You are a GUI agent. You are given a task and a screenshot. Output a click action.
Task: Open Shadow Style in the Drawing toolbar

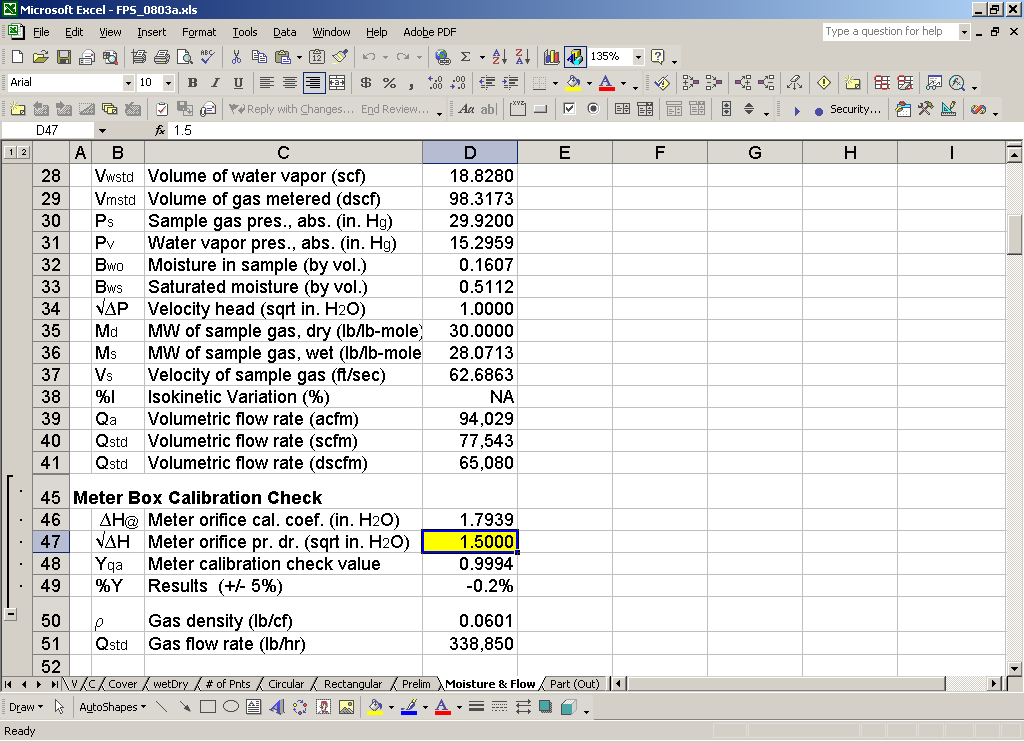point(545,707)
